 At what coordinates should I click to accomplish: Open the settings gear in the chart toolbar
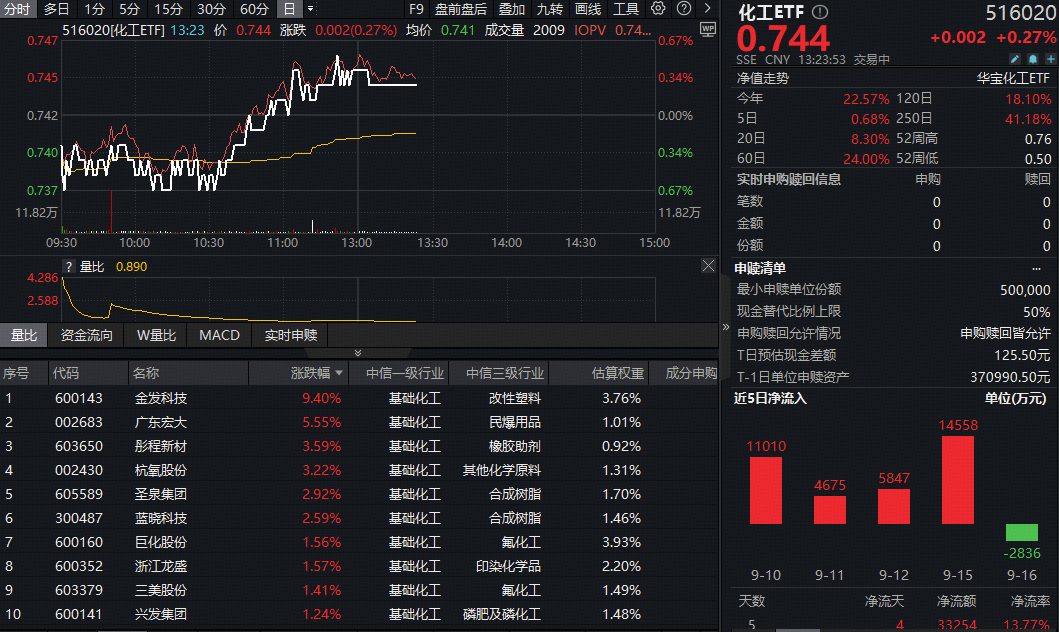[x=657, y=9]
